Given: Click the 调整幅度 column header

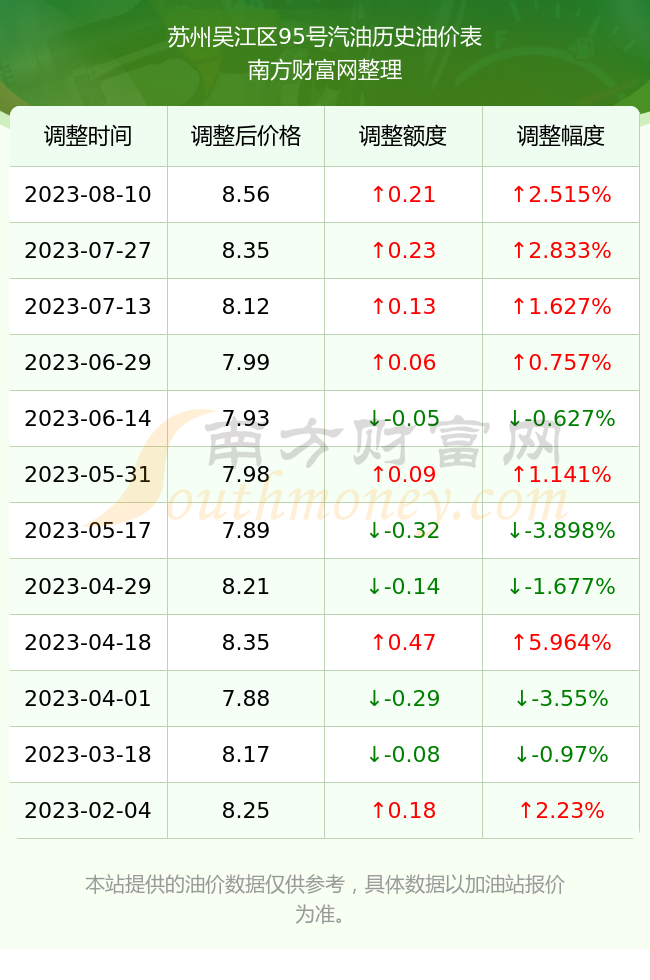Looking at the screenshot, I should [561, 136].
